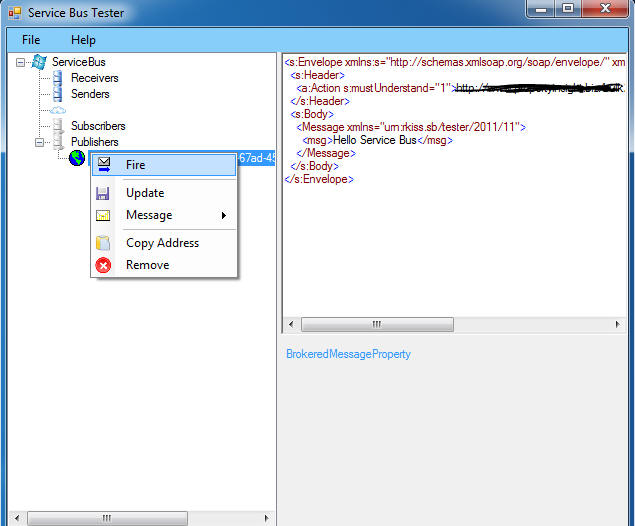The width and height of the screenshot is (635, 526).
Task: Choose Update from the context menu
Action: pyautogui.click(x=164, y=193)
